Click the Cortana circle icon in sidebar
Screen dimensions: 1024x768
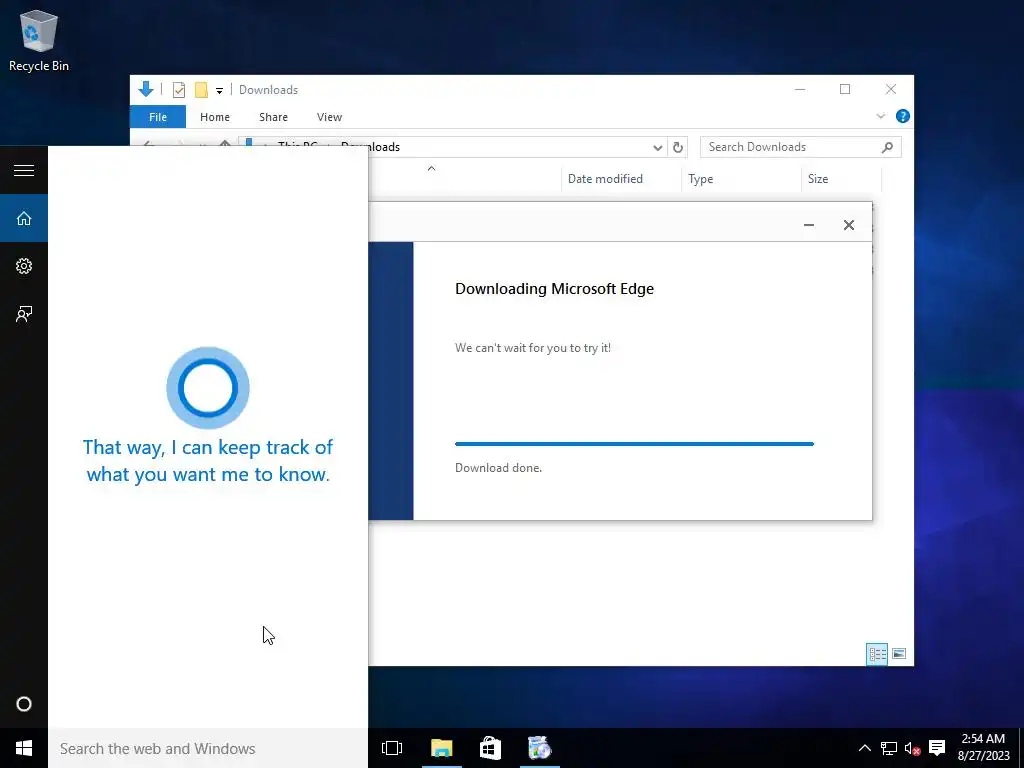24,704
